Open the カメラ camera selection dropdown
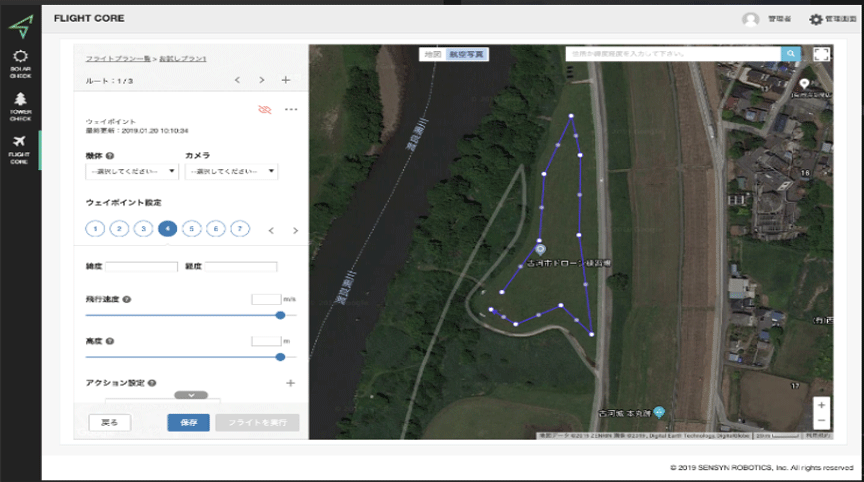The height and width of the screenshot is (482, 864). tap(231, 171)
